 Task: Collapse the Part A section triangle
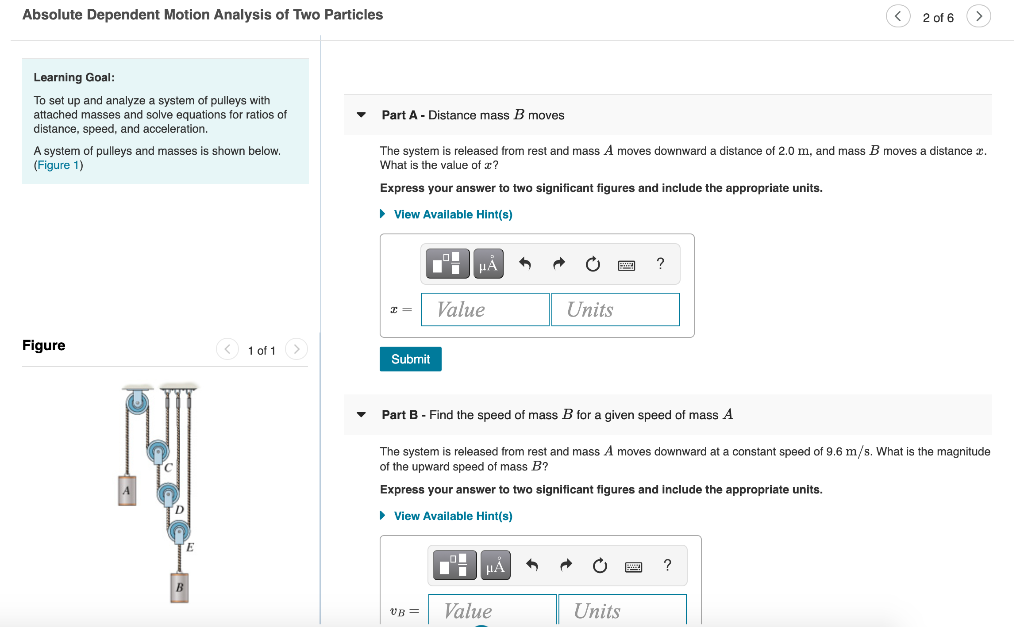(x=361, y=115)
